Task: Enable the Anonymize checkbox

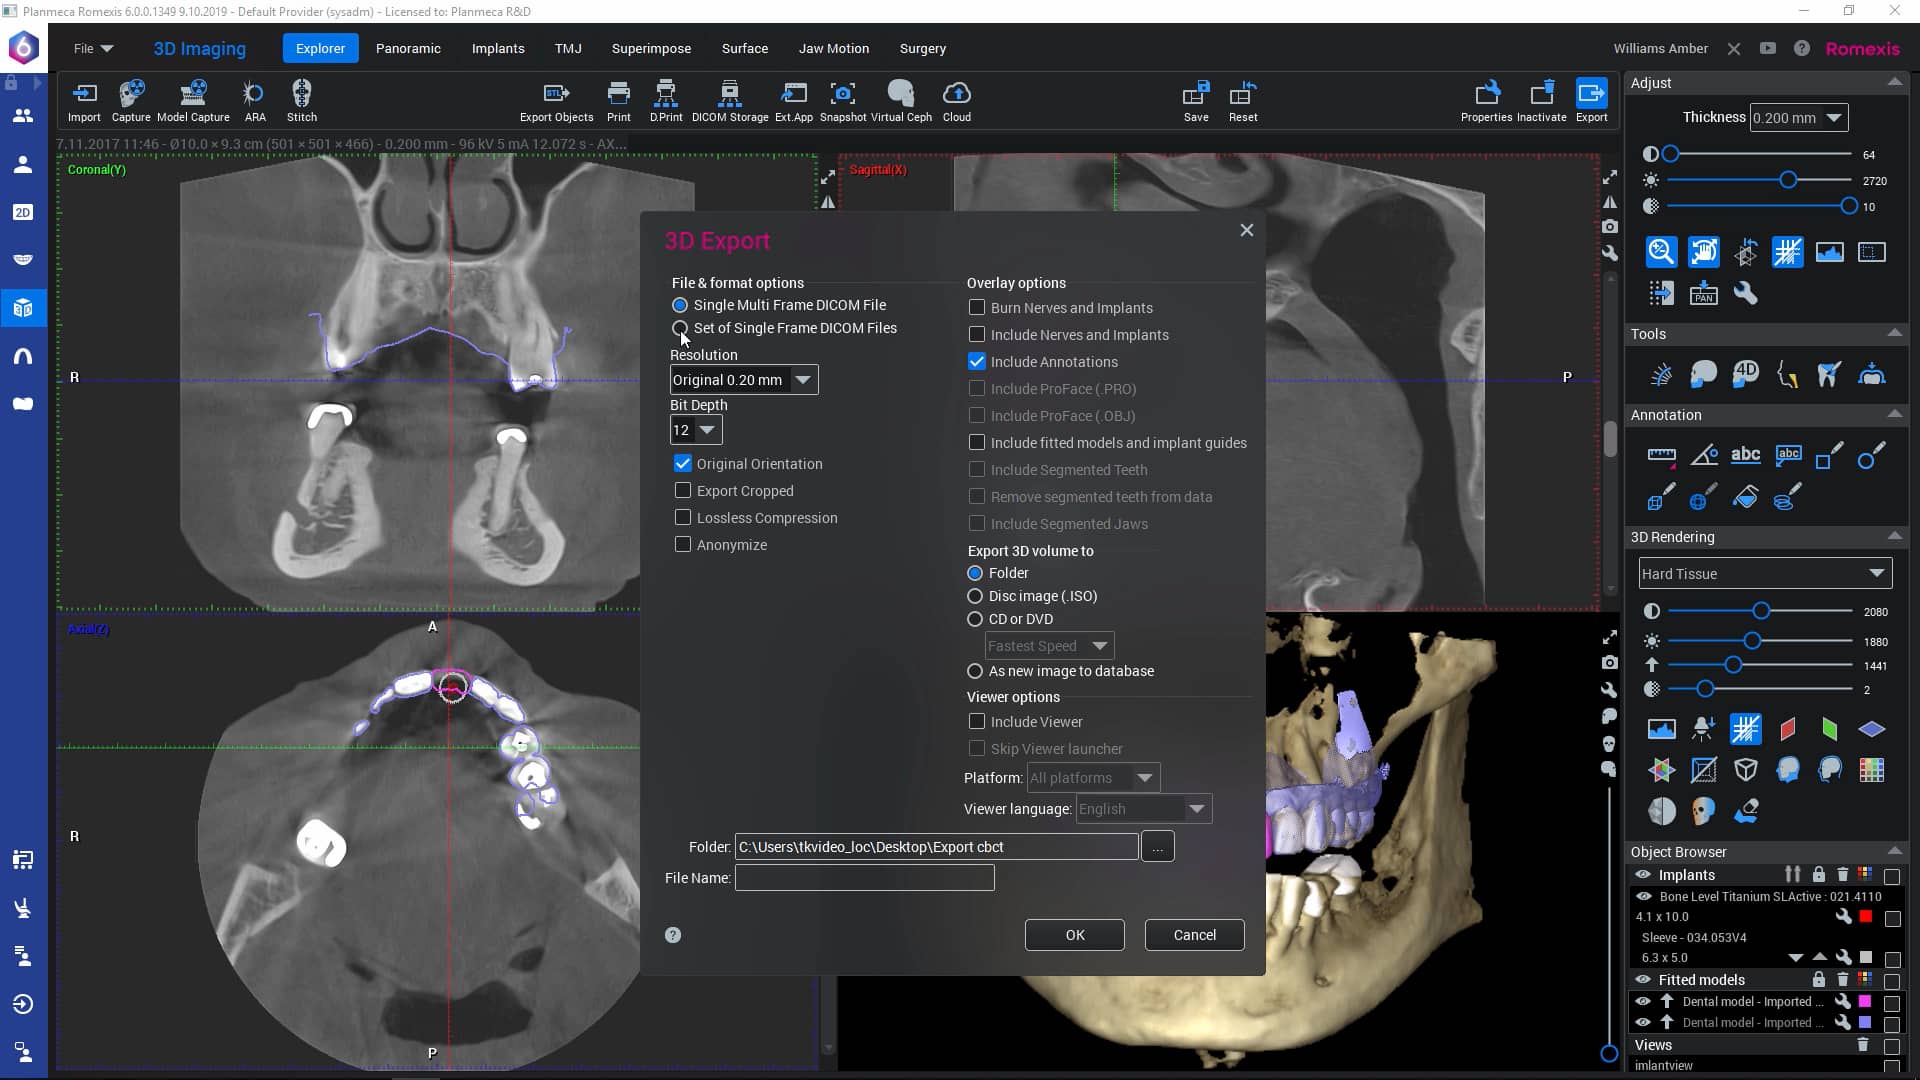Action: pyautogui.click(x=683, y=544)
